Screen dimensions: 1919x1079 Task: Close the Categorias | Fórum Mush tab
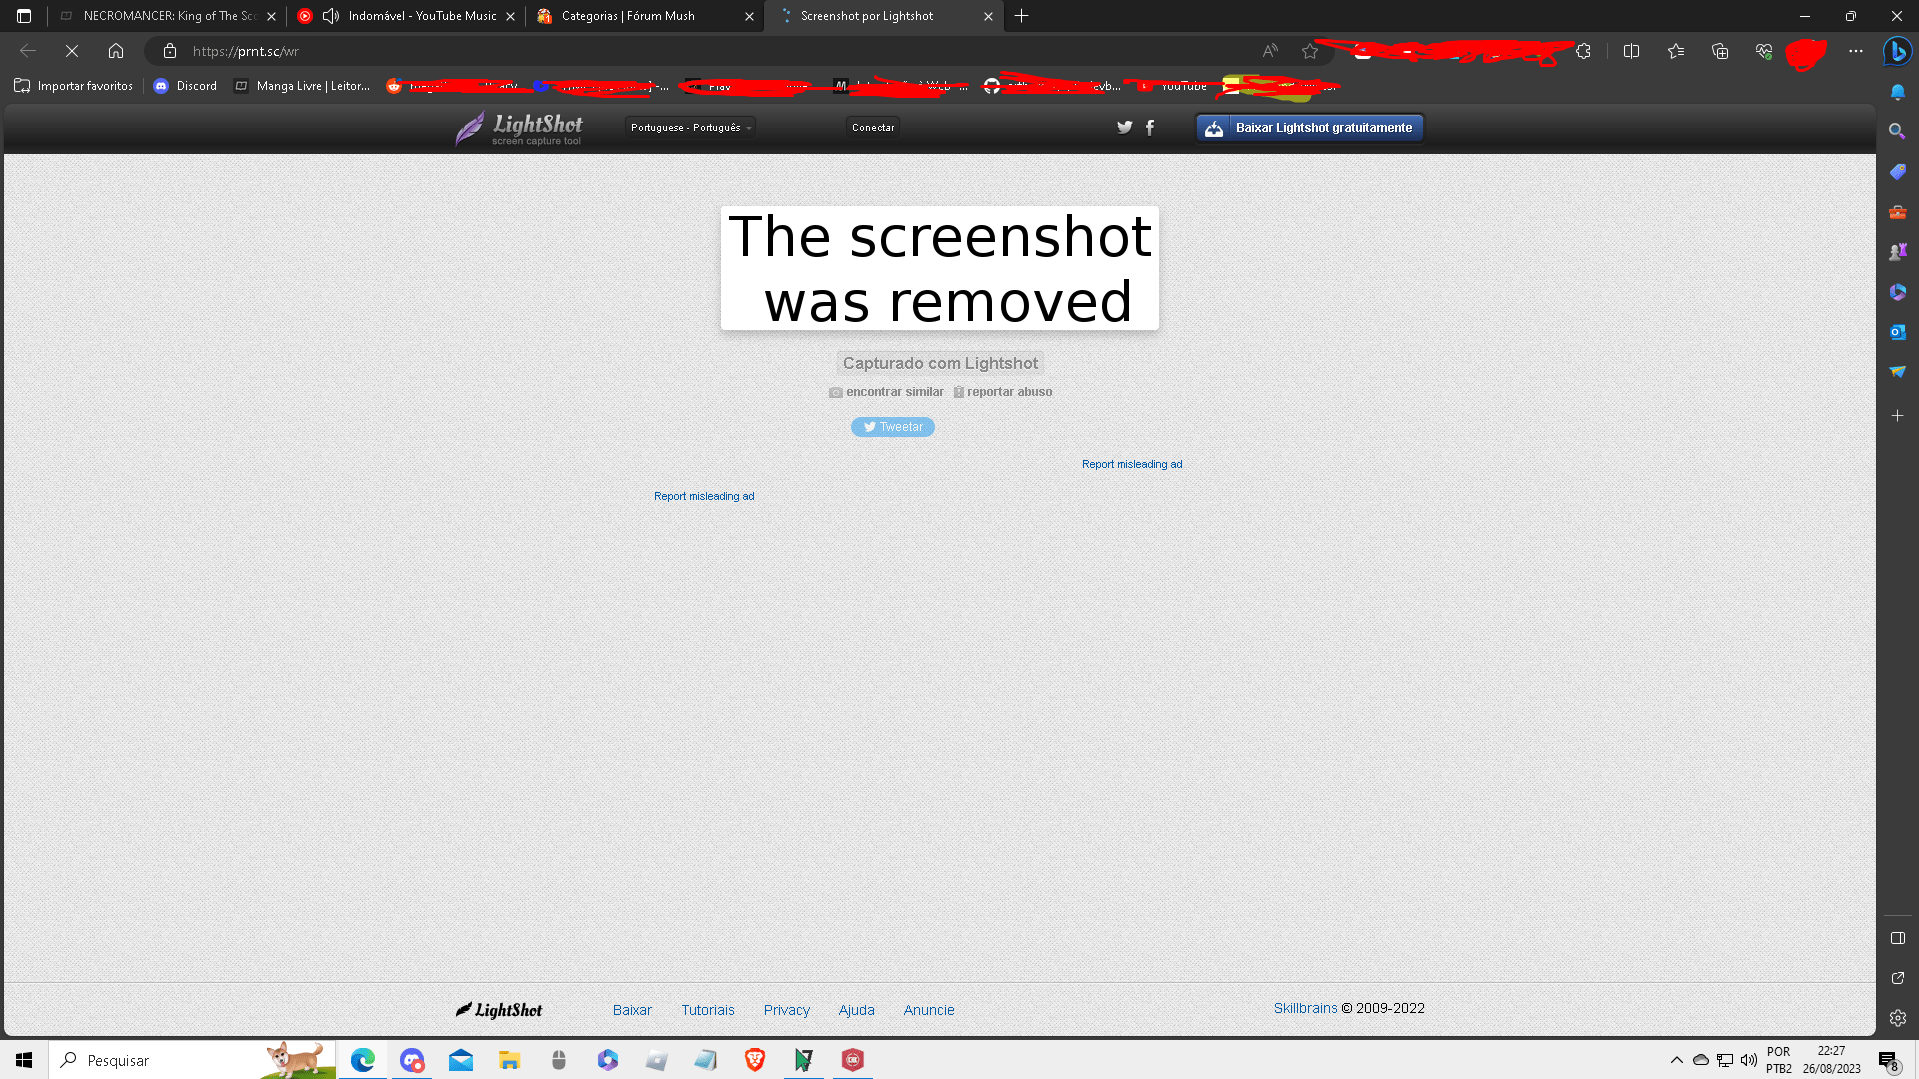749,16
